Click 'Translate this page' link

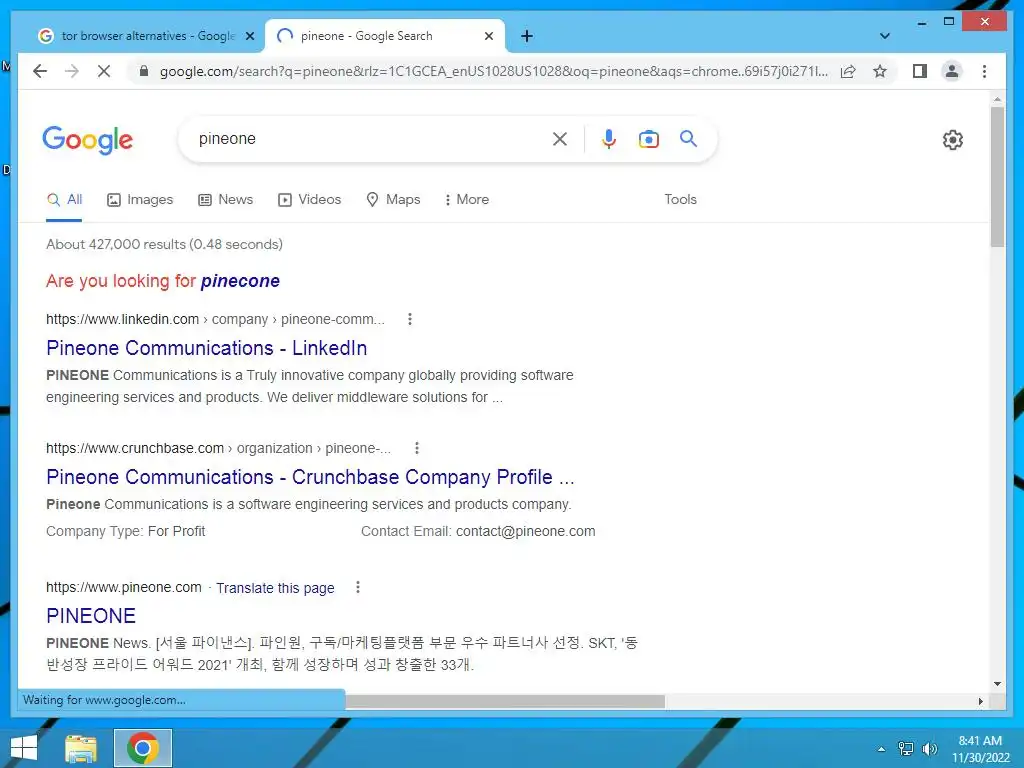click(275, 588)
